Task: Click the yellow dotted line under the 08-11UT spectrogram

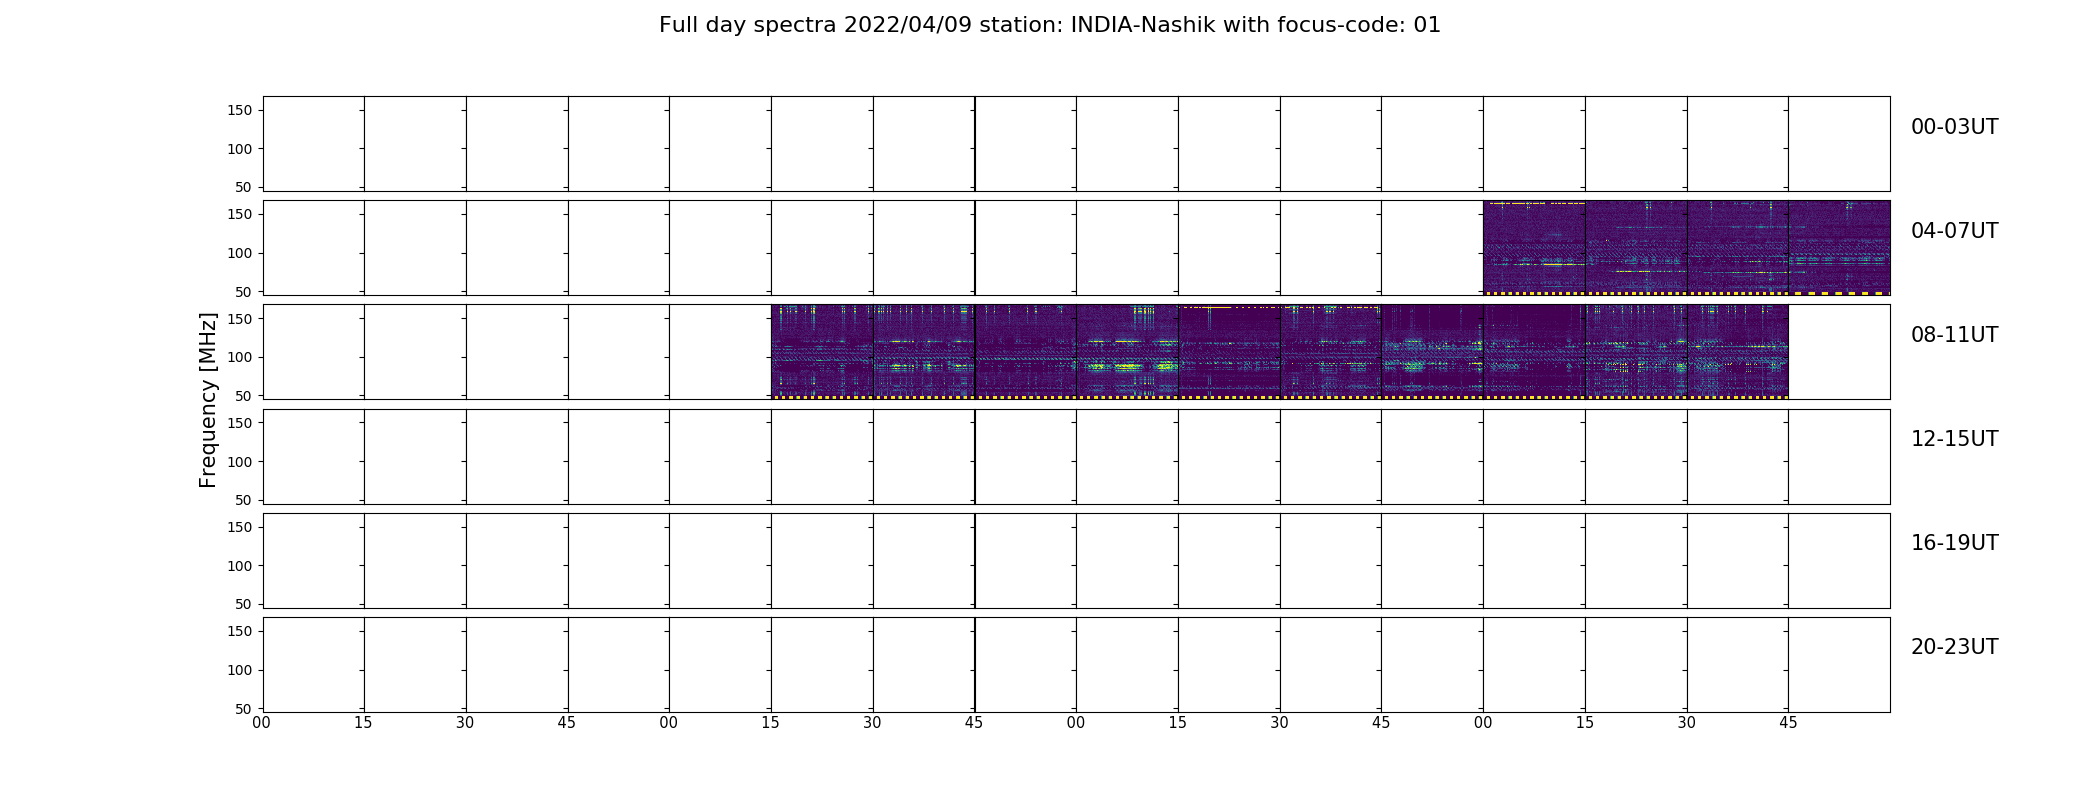Action: point(1280,397)
